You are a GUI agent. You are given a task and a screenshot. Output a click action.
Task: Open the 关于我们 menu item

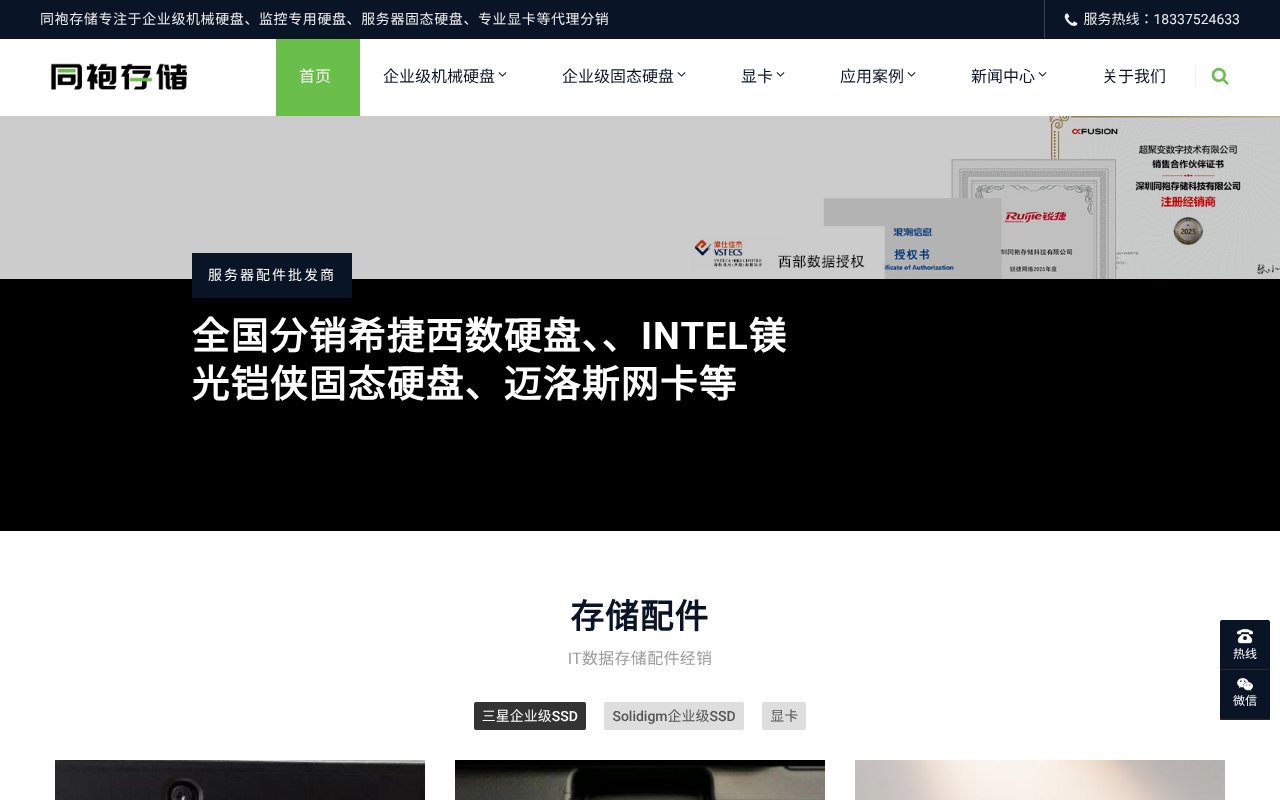[1134, 76]
